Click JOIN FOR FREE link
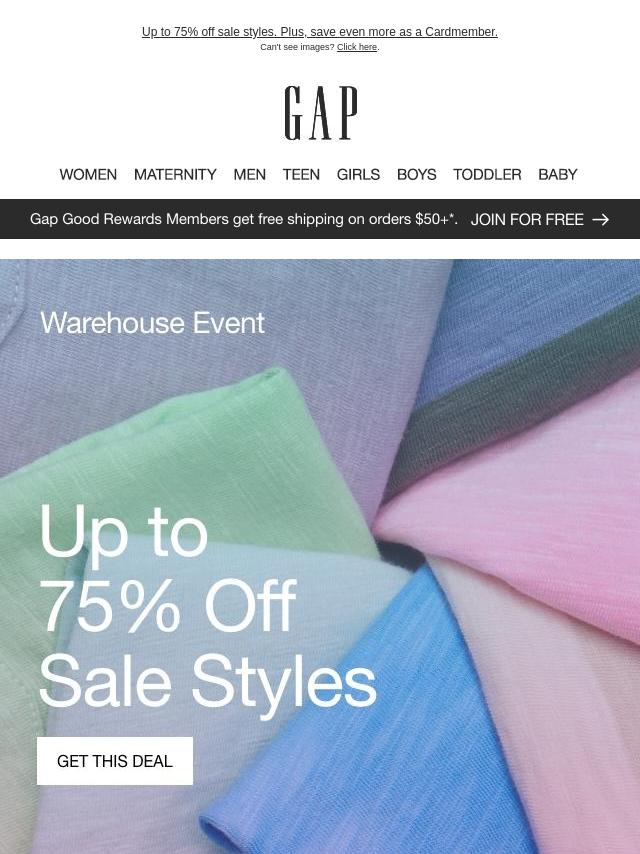 click(x=527, y=219)
